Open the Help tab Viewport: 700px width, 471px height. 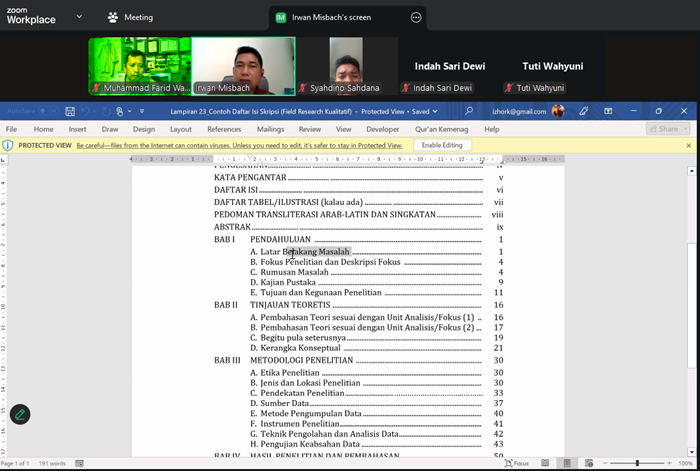492,129
